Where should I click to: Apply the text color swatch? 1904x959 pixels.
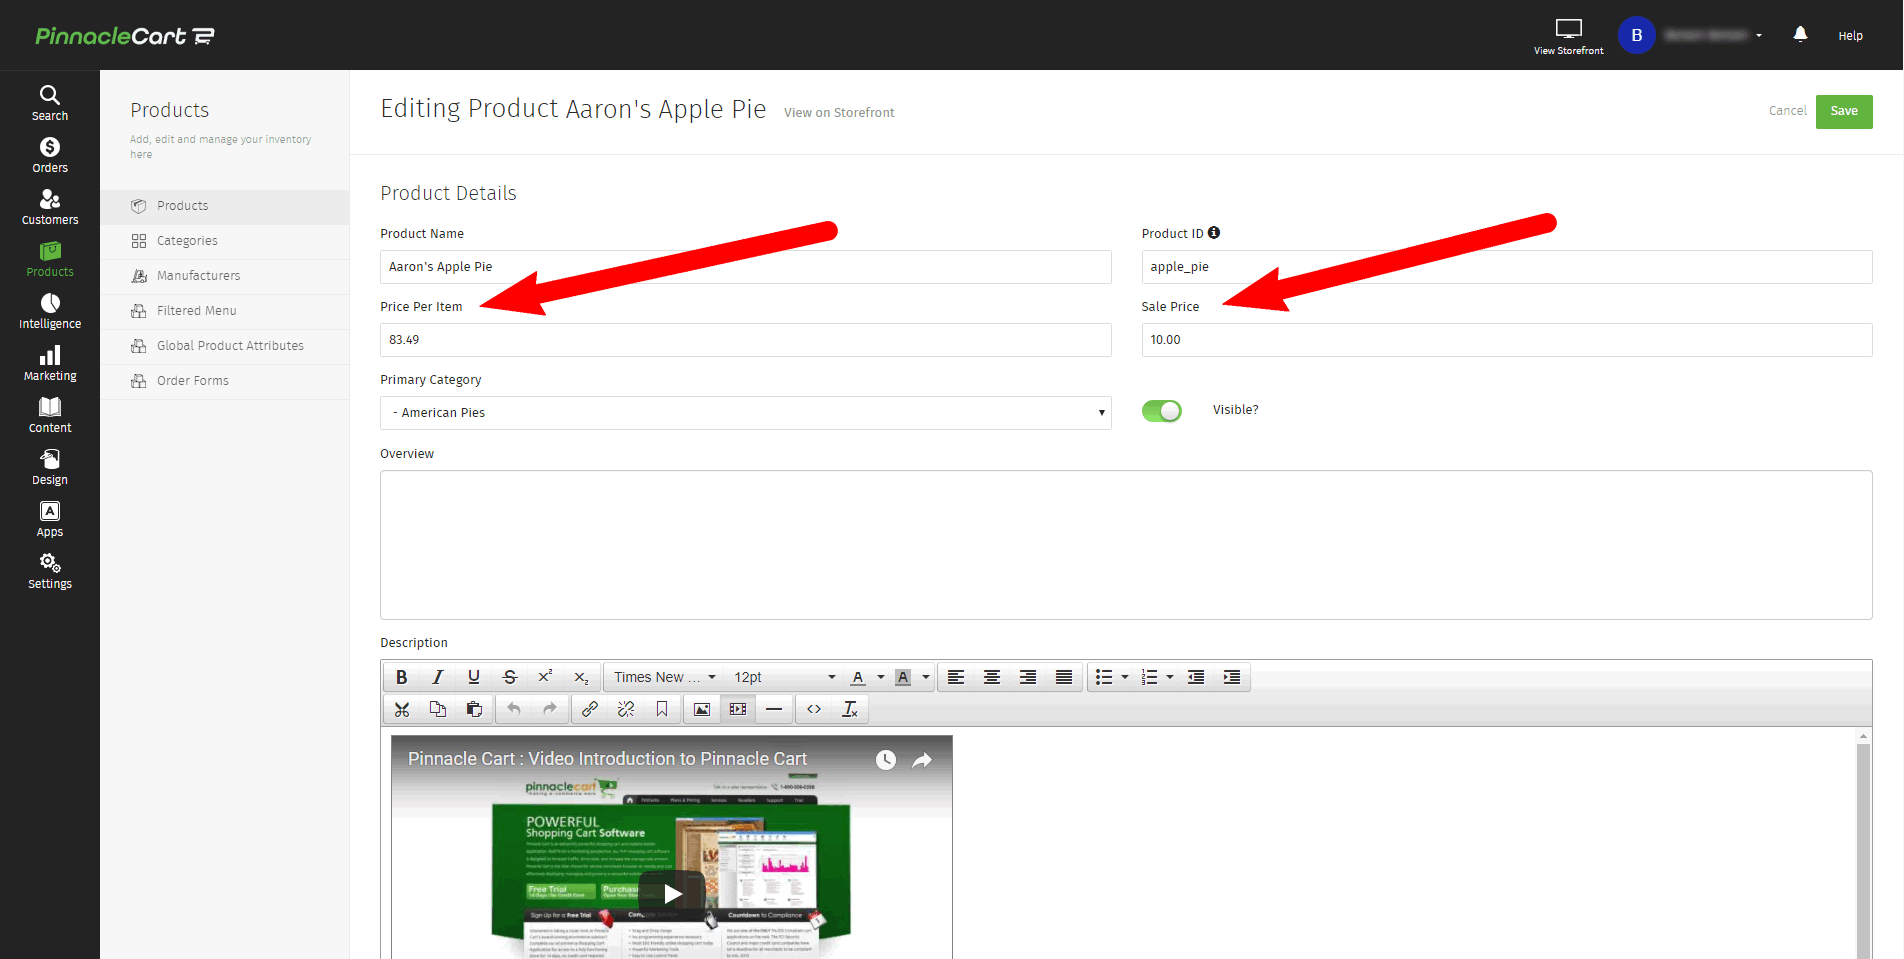858,677
